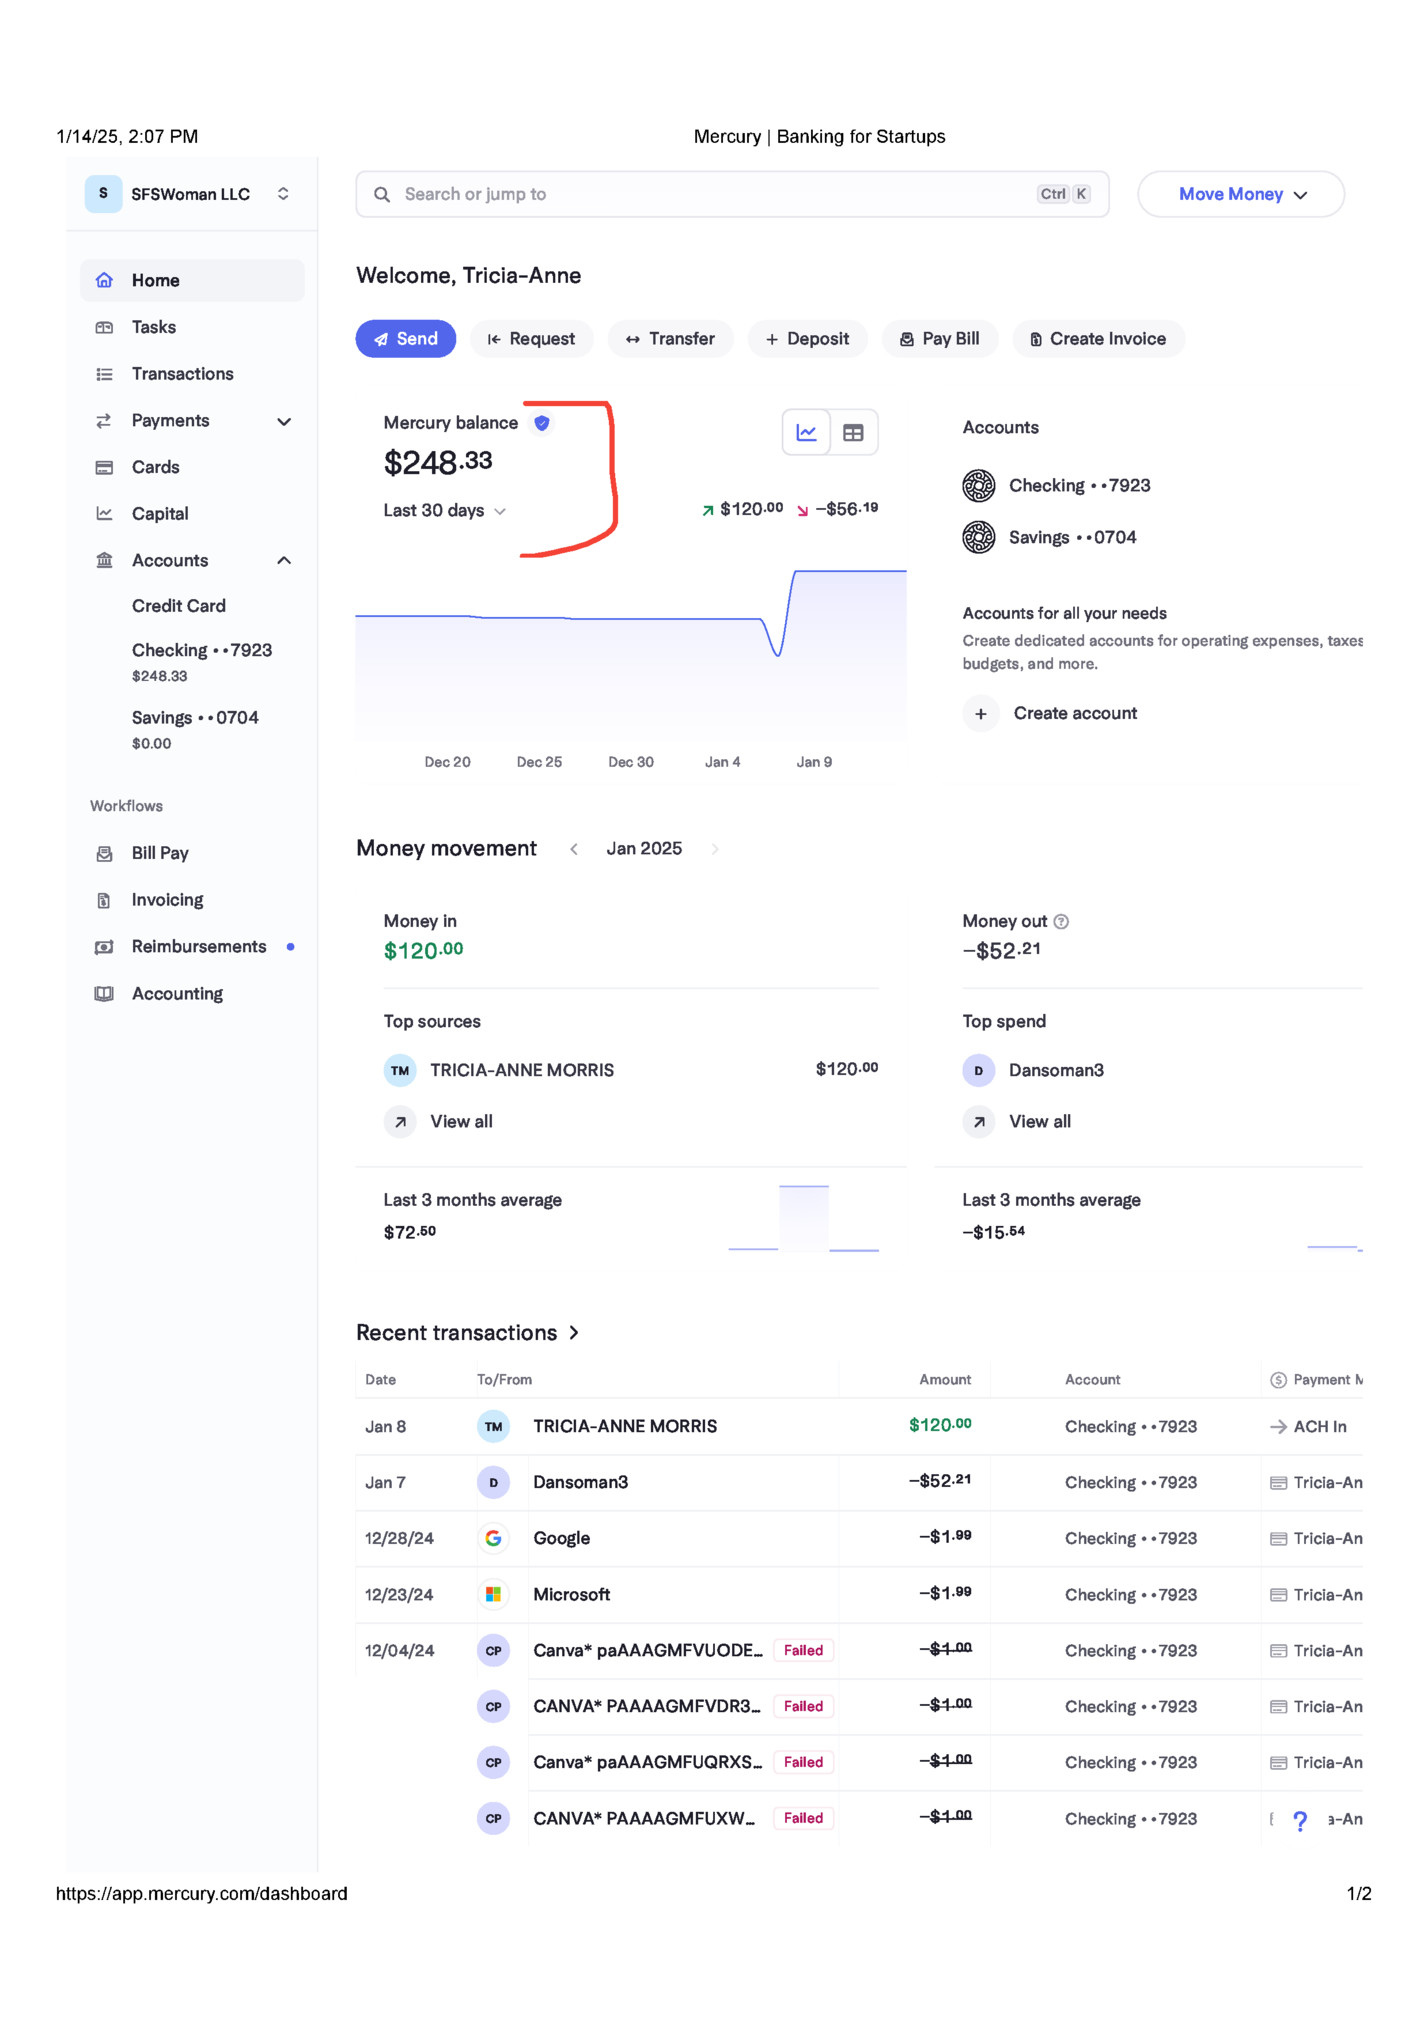This screenshot has height=2028, width=1428.
Task: Click the Transactions list icon
Action: click(x=104, y=374)
